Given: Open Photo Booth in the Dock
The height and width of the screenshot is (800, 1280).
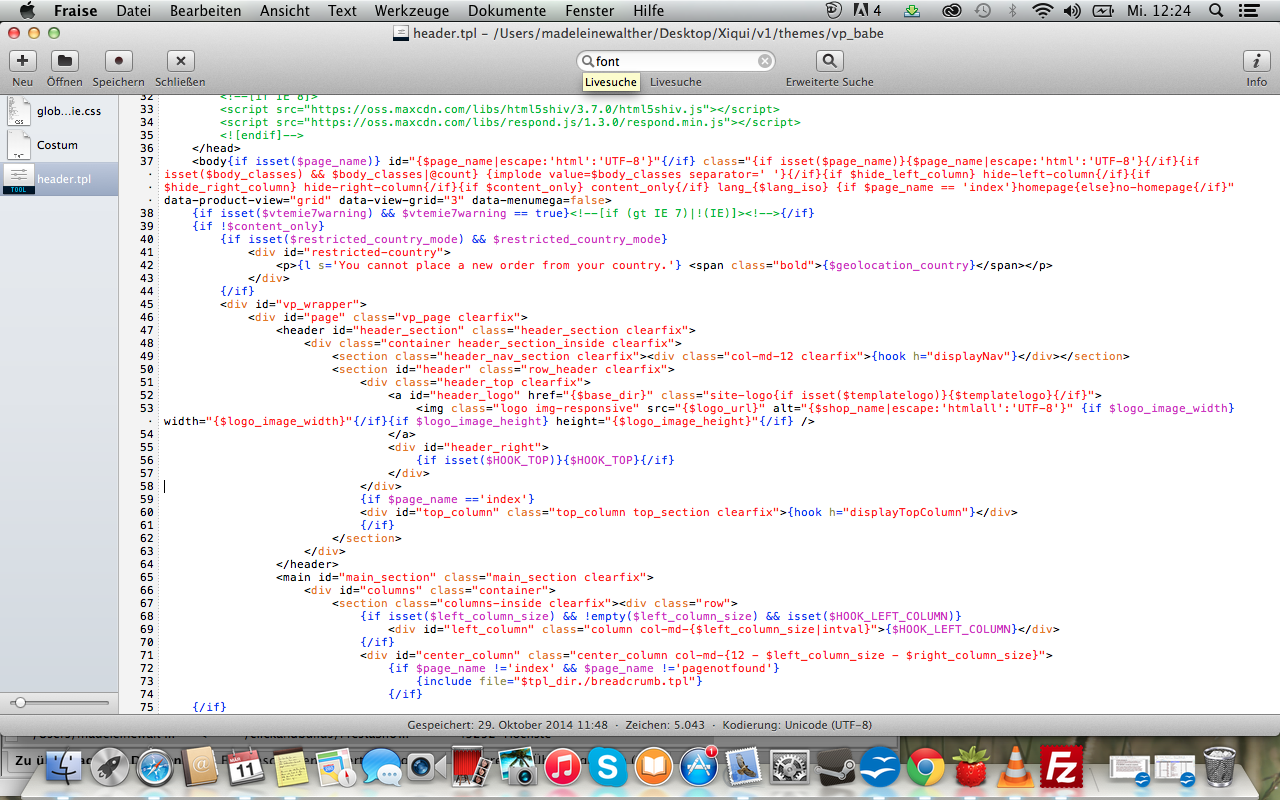Looking at the screenshot, I should (470, 767).
